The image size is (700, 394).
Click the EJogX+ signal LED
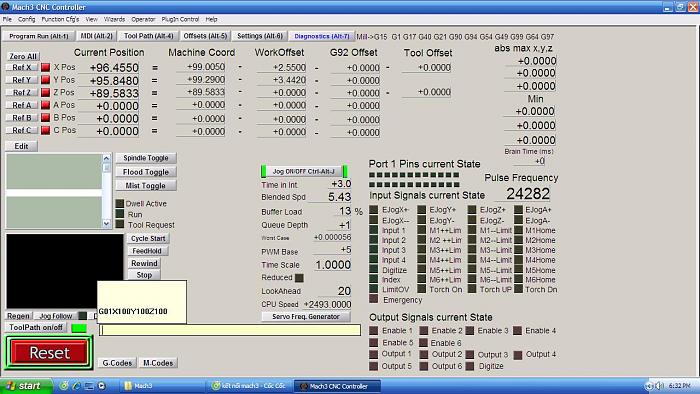point(374,210)
